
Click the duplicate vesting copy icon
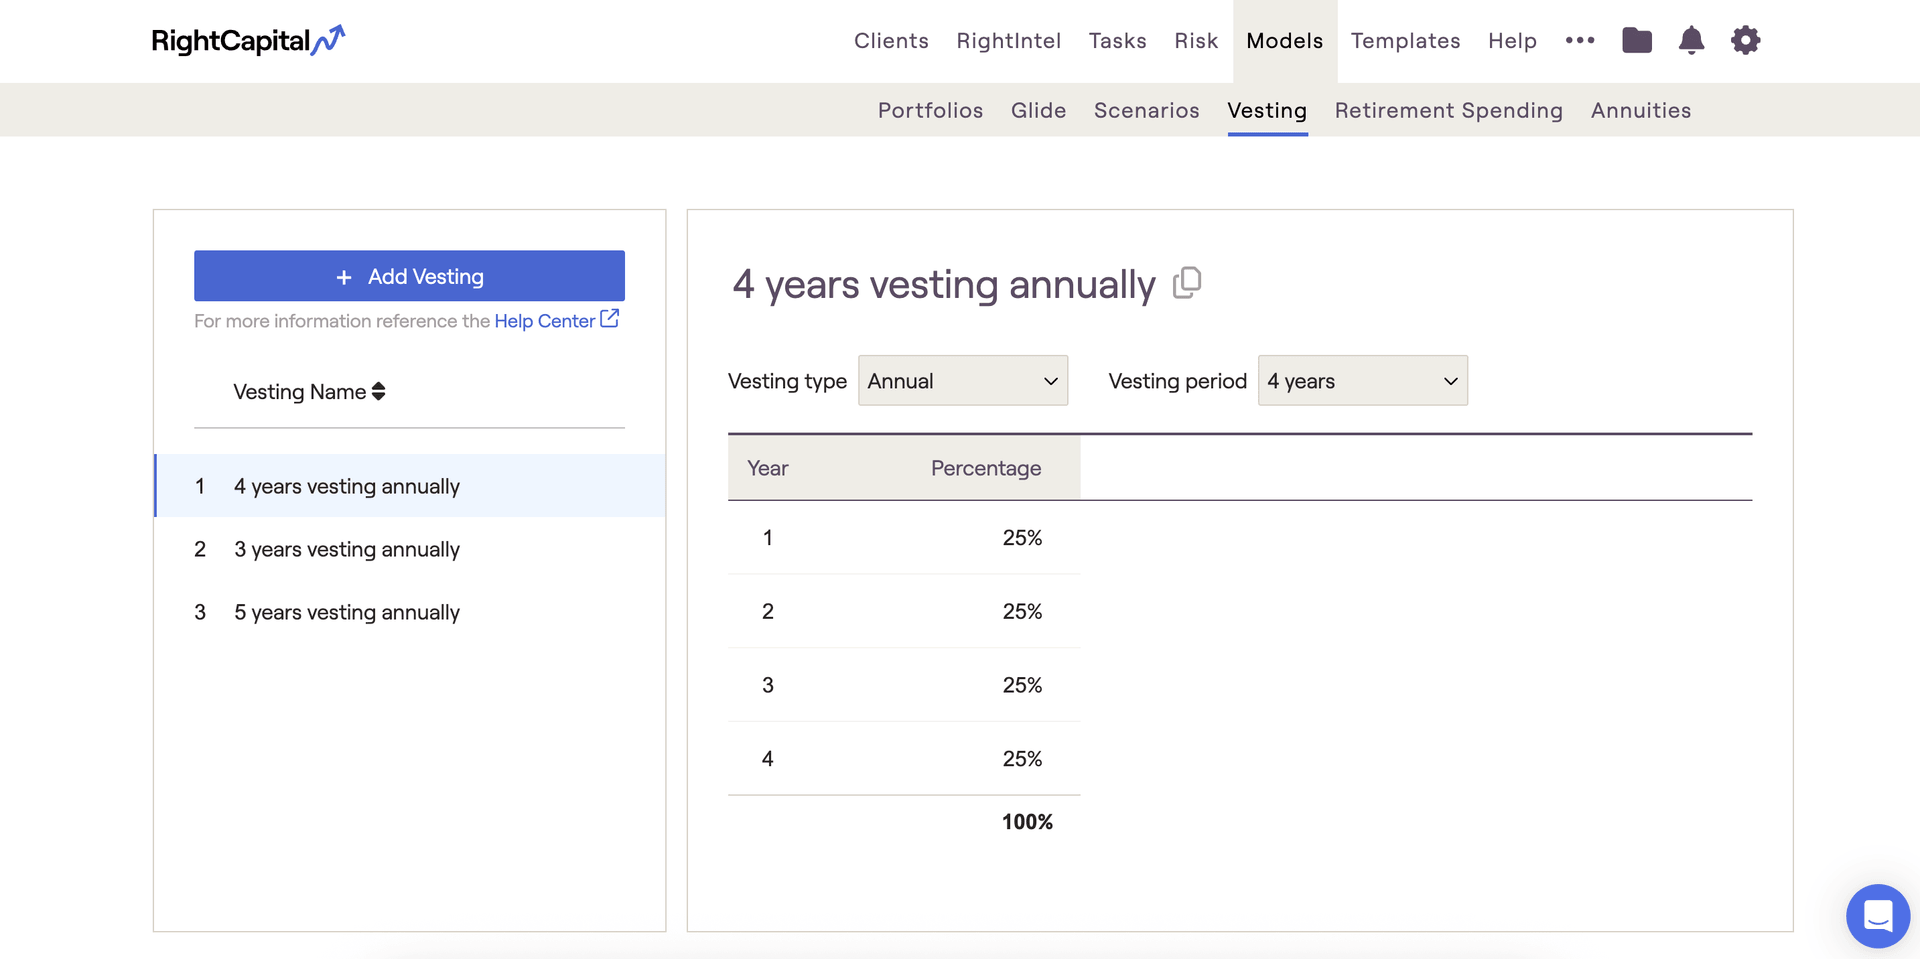click(x=1187, y=283)
